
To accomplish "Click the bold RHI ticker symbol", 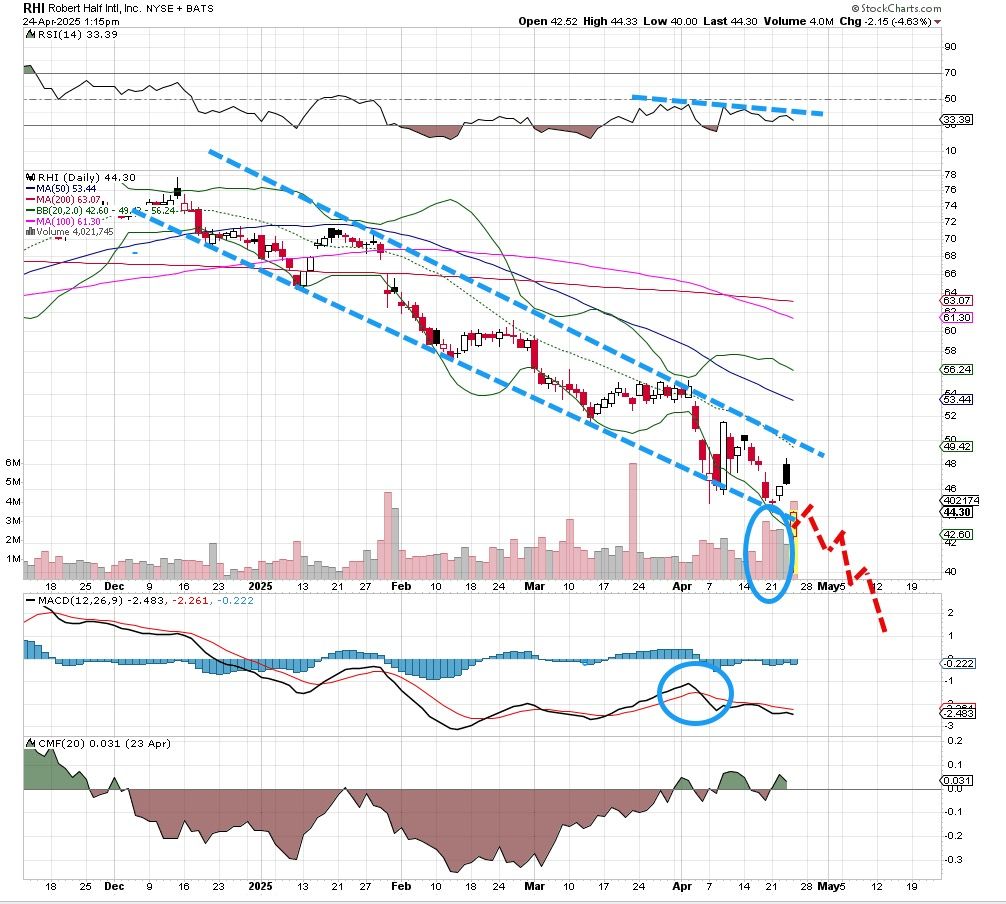I will pyautogui.click(x=36, y=7).
